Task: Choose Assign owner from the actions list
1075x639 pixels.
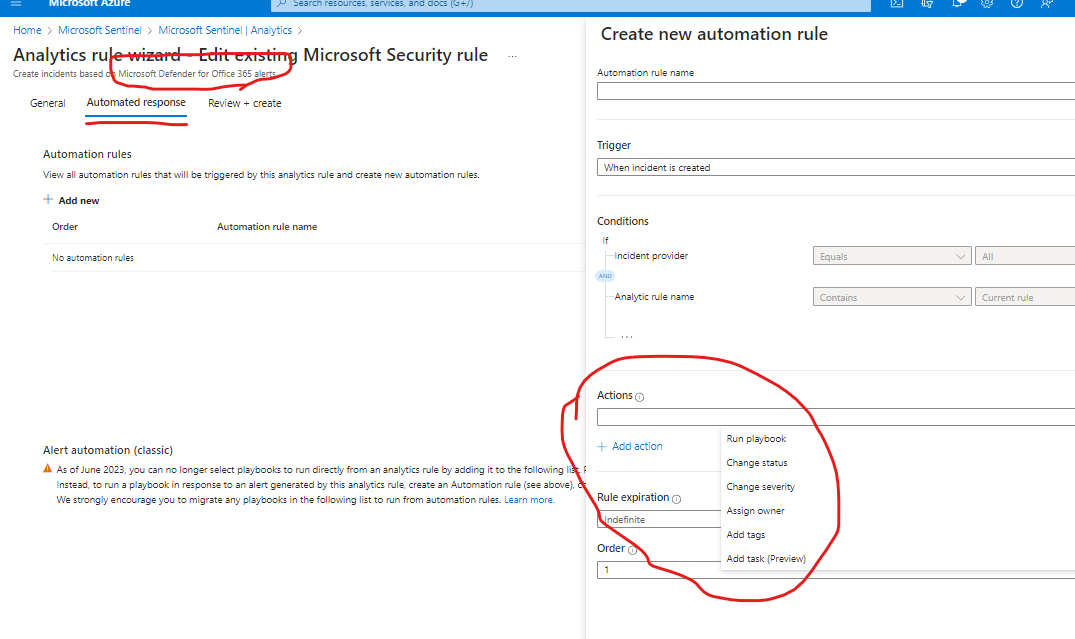Action: tap(756, 511)
